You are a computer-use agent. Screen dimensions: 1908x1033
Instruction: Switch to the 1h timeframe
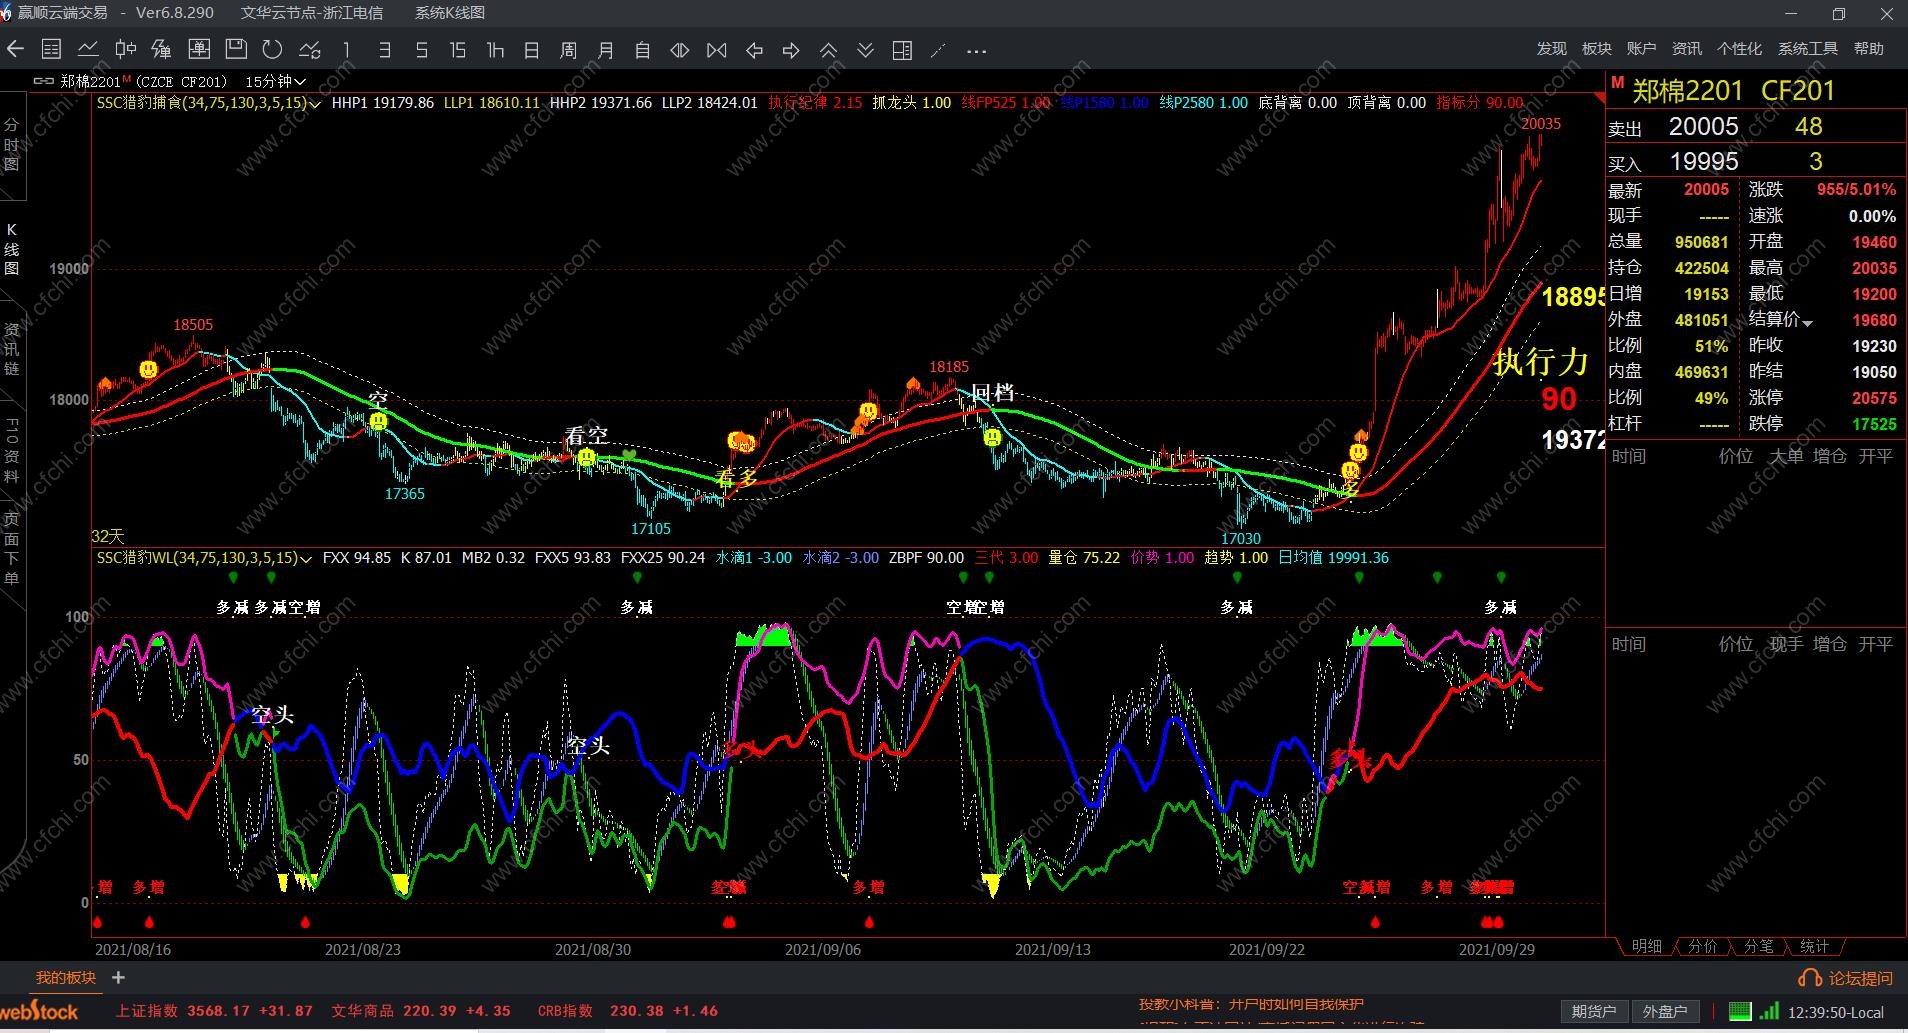point(495,50)
